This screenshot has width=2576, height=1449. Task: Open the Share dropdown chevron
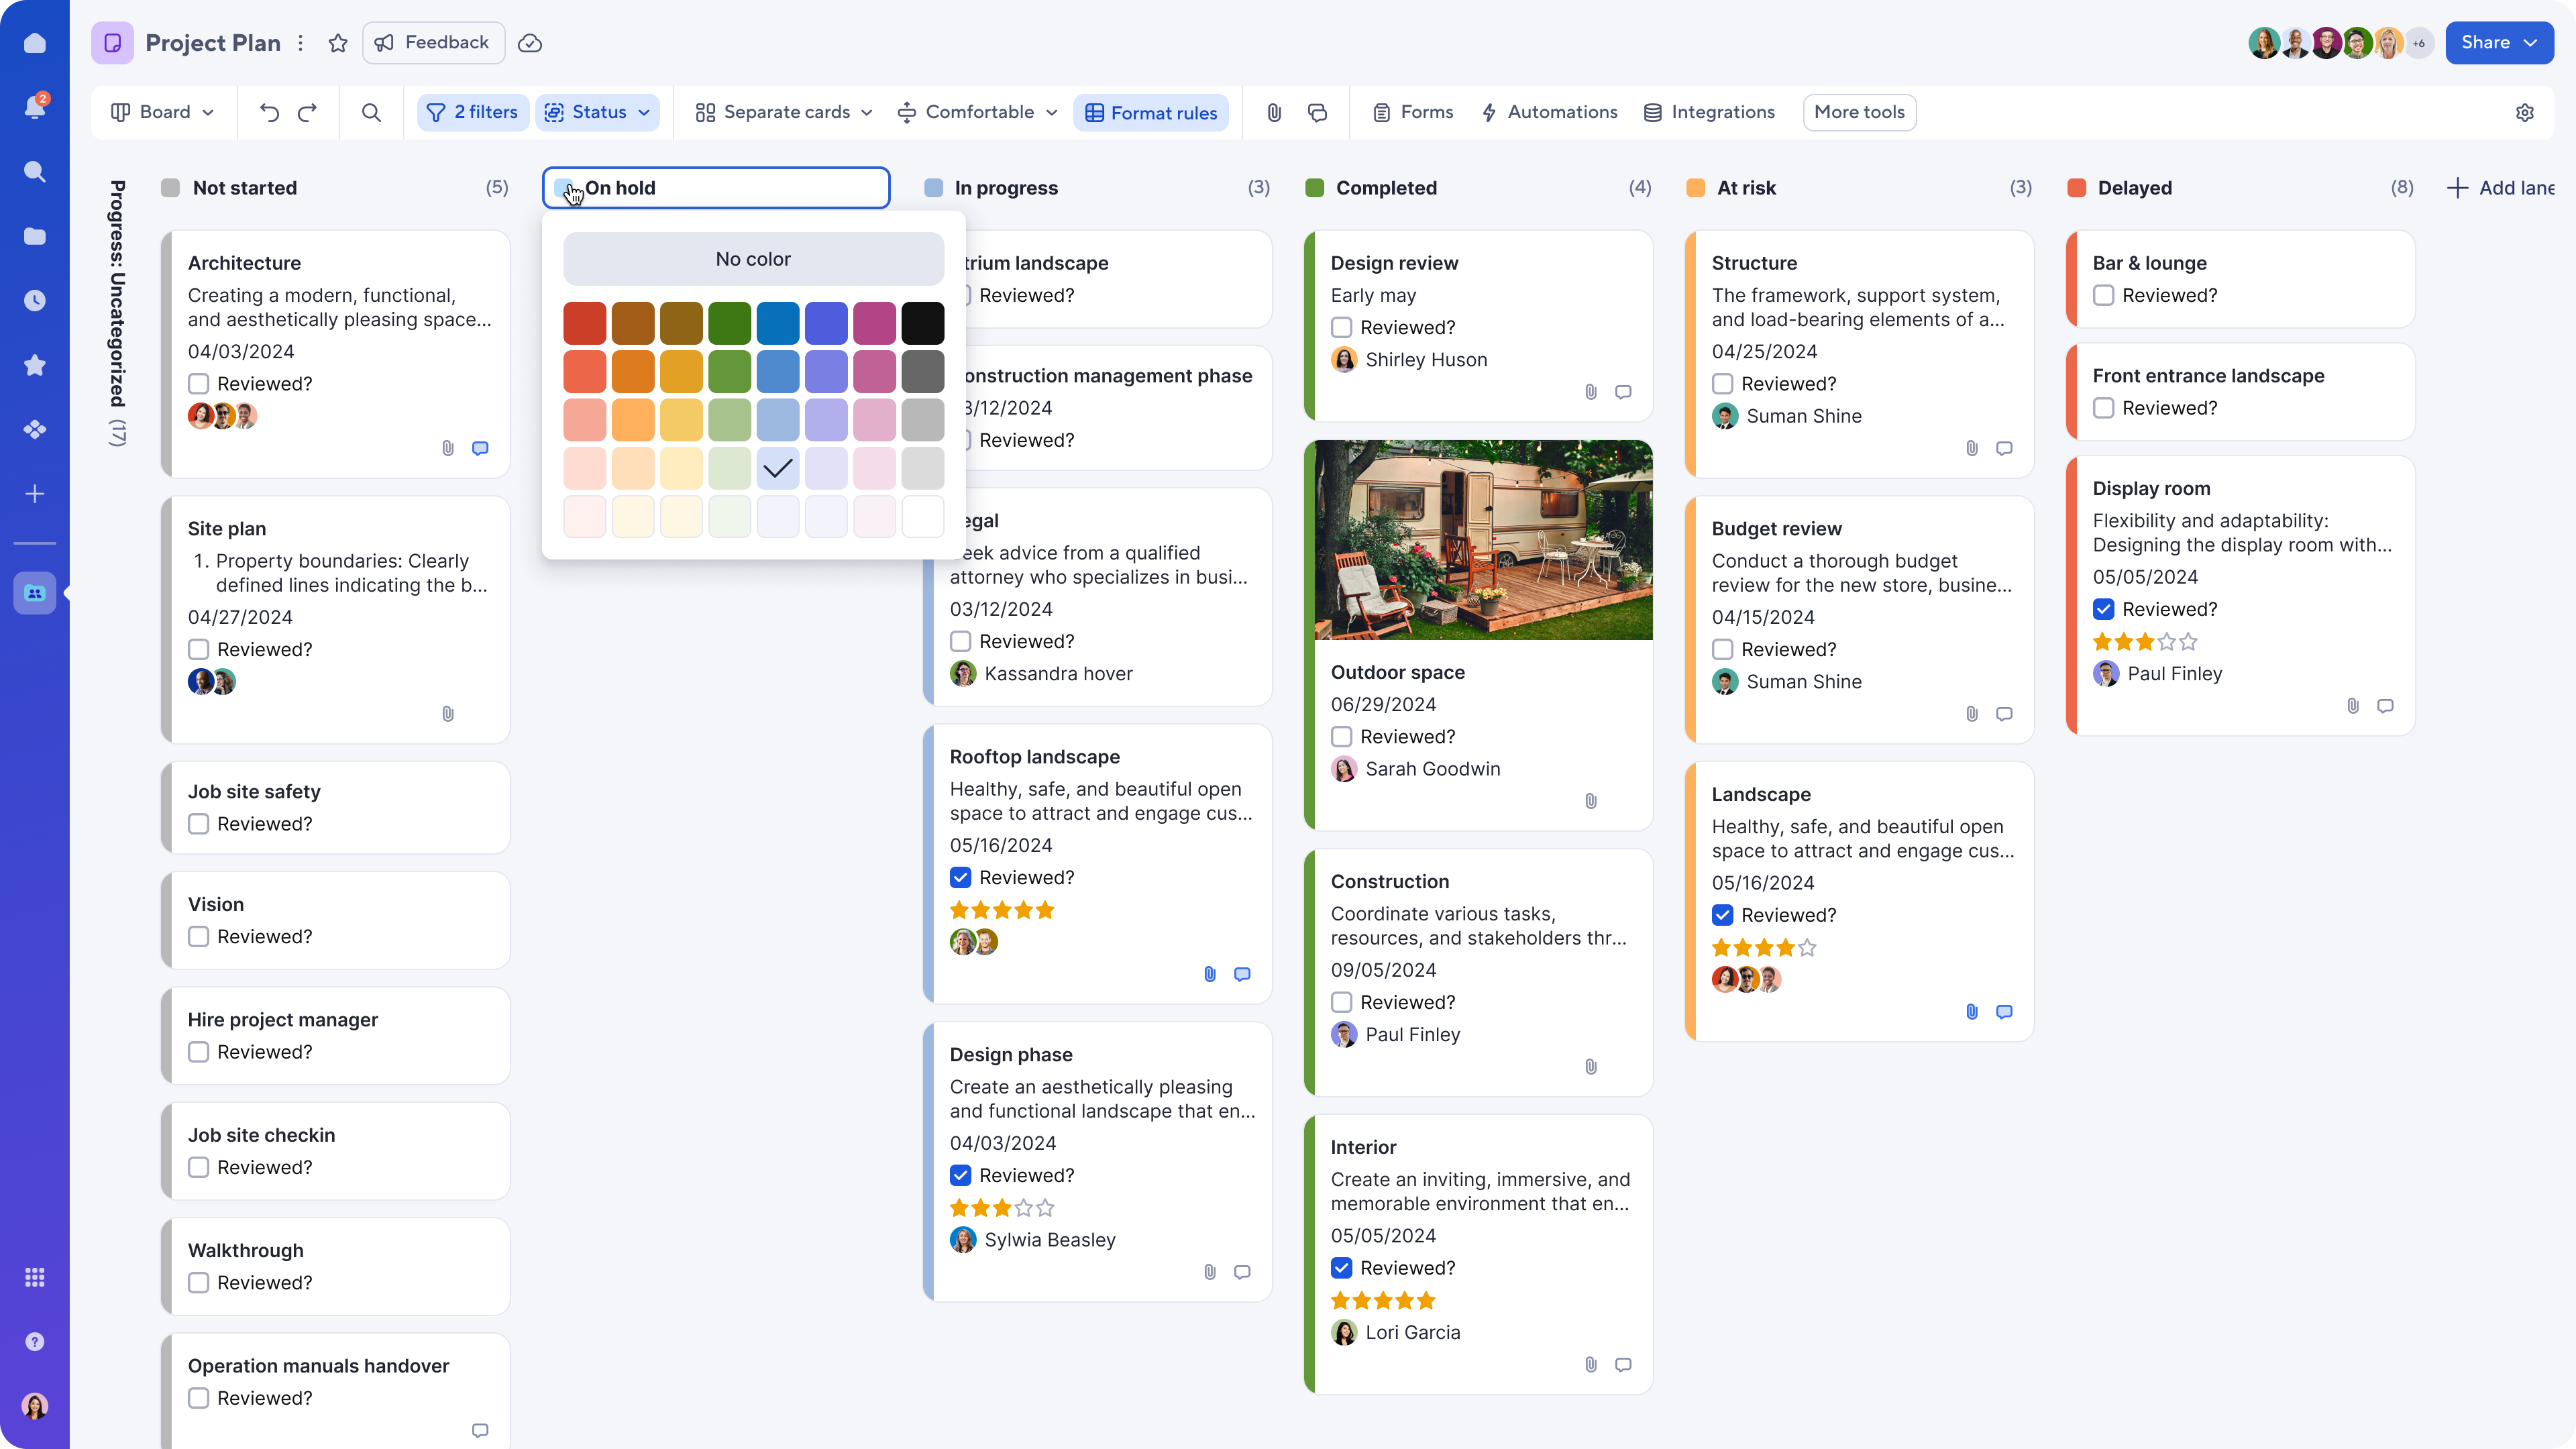pos(2531,43)
